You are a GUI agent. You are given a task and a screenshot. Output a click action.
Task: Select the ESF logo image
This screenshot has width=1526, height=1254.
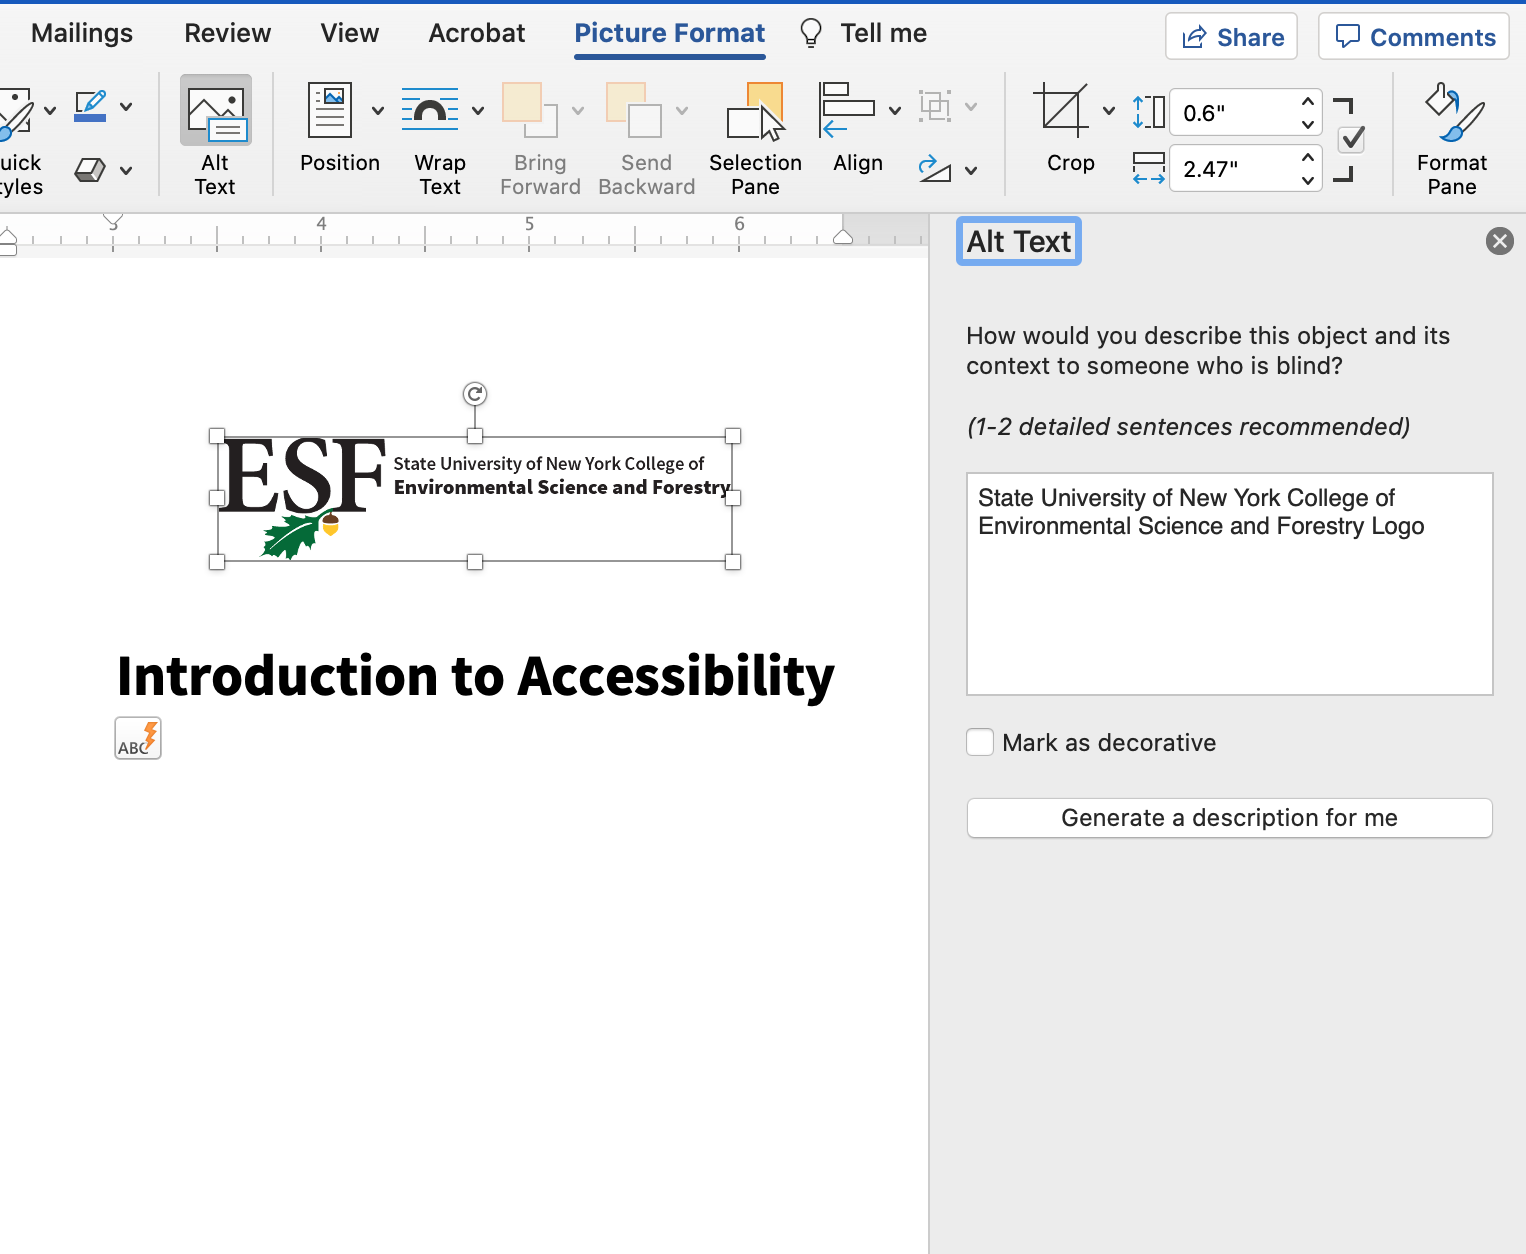475,498
